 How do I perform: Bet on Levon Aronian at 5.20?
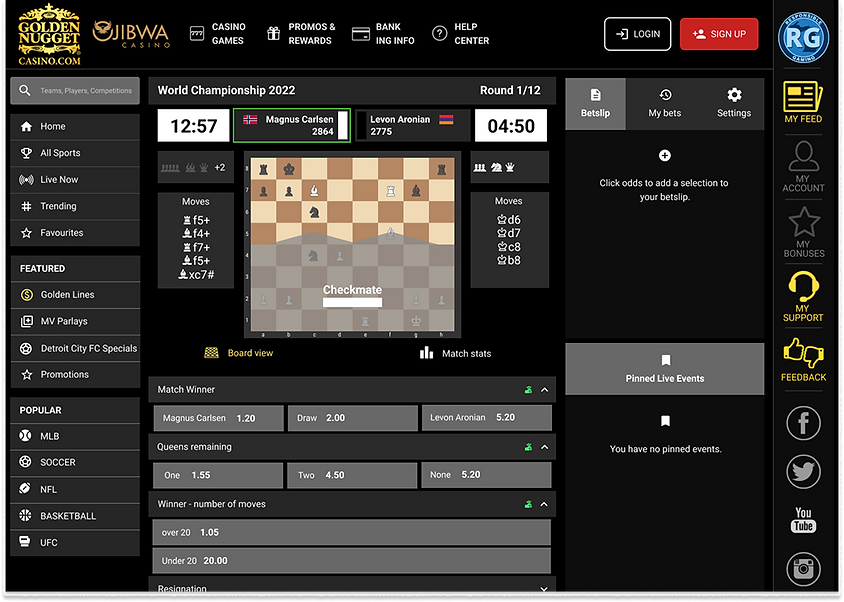pyautogui.click(x=487, y=418)
